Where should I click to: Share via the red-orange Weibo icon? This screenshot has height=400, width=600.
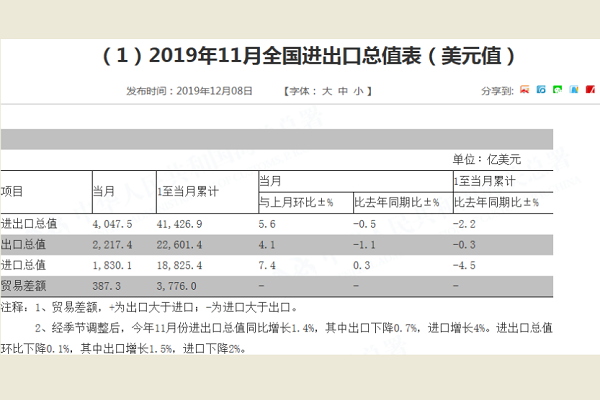pyautogui.click(x=525, y=90)
